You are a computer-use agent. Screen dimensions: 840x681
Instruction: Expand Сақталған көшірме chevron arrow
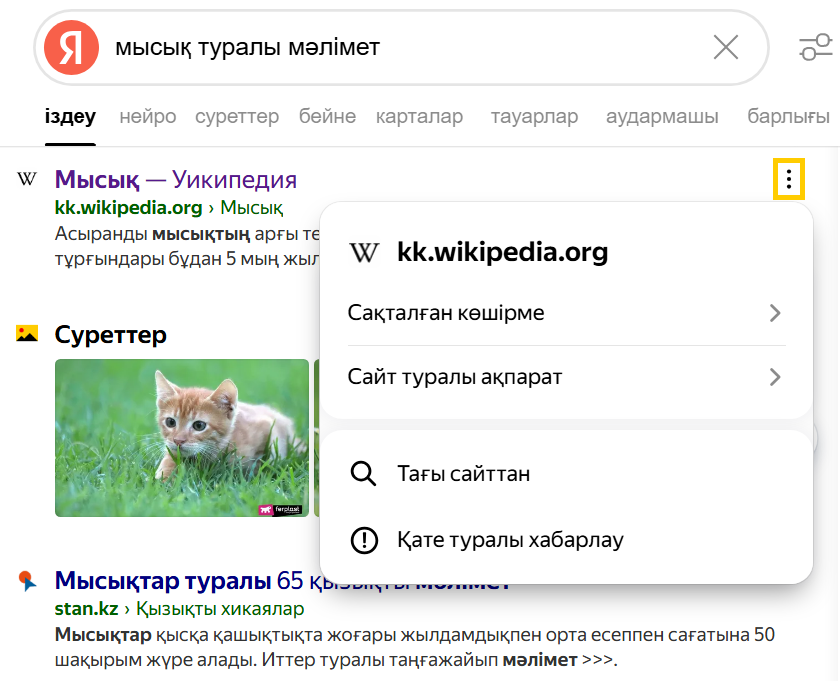click(x=774, y=313)
